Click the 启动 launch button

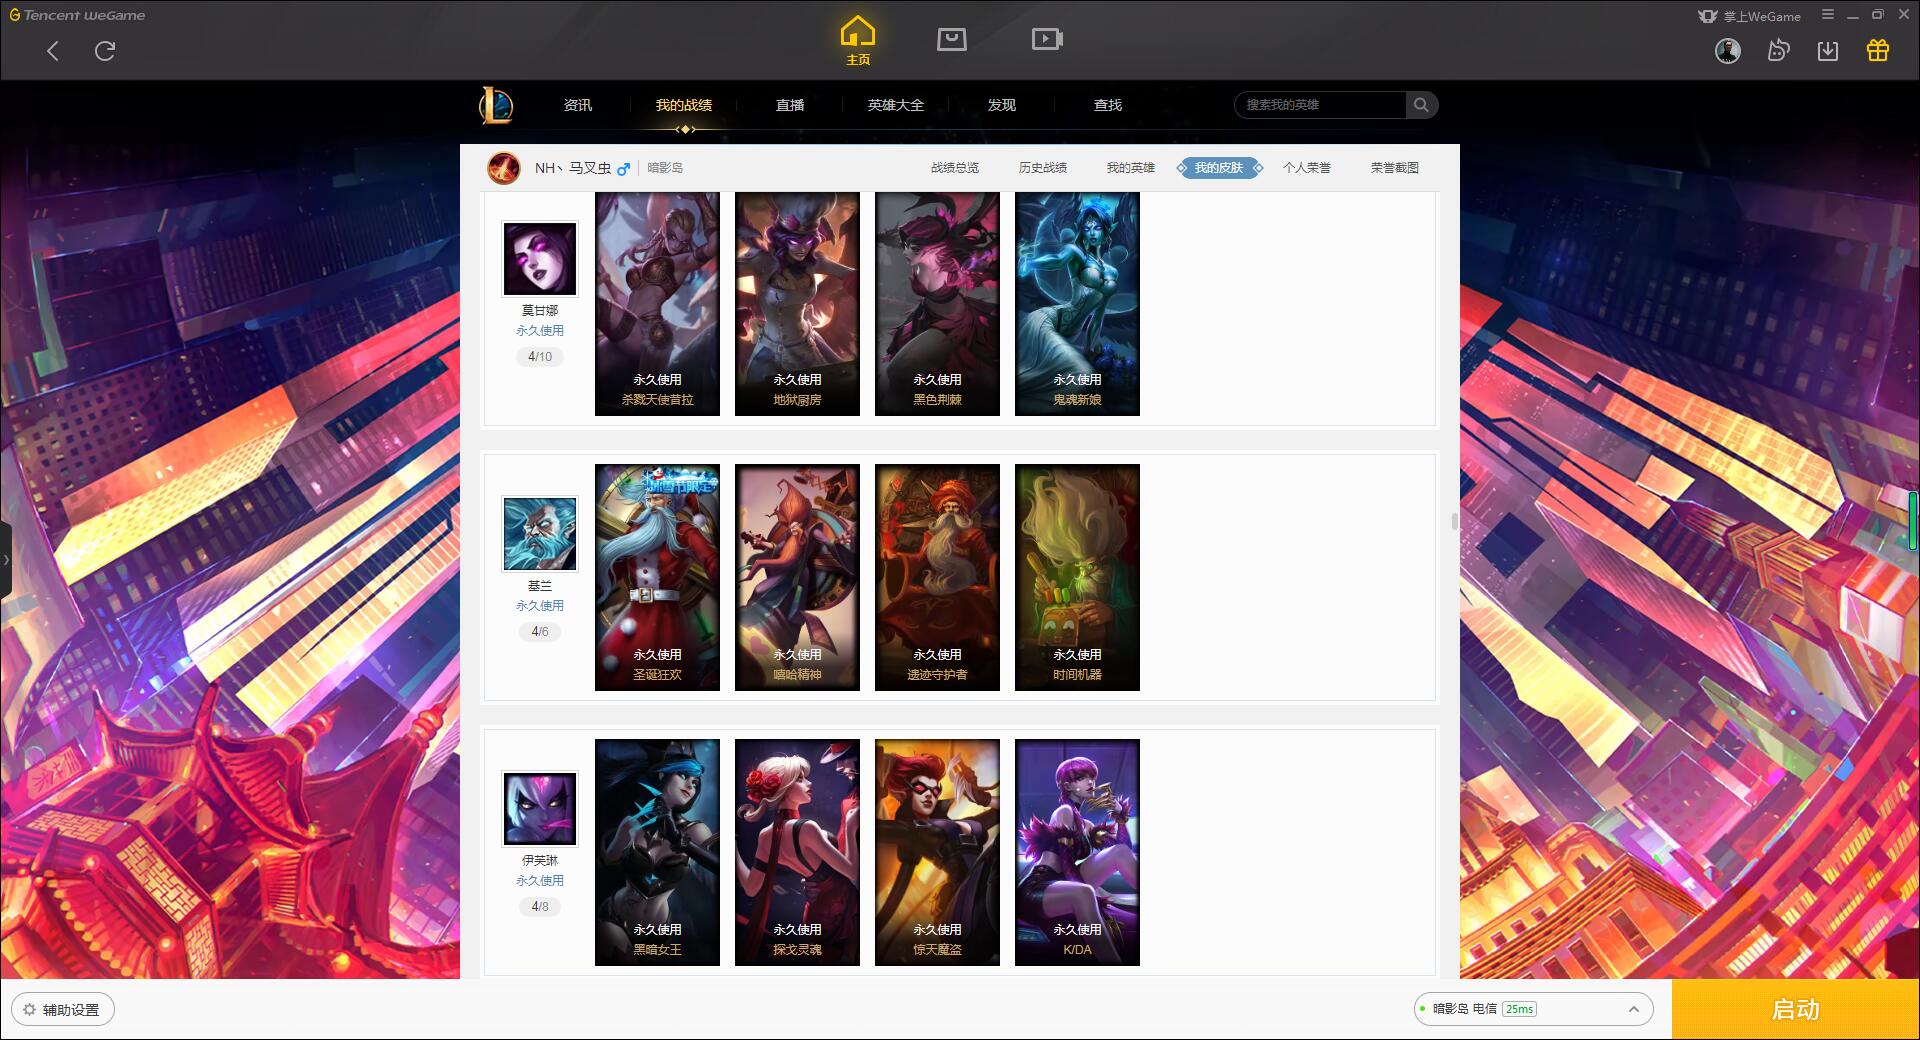[x=1795, y=1009]
